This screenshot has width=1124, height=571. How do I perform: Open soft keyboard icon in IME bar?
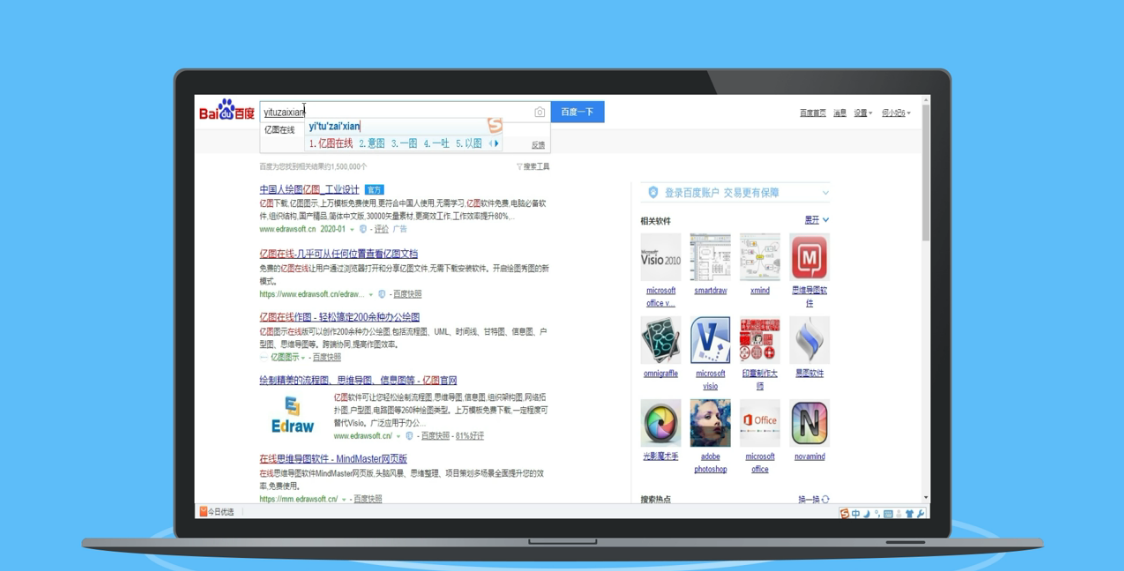[x=888, y=513]
